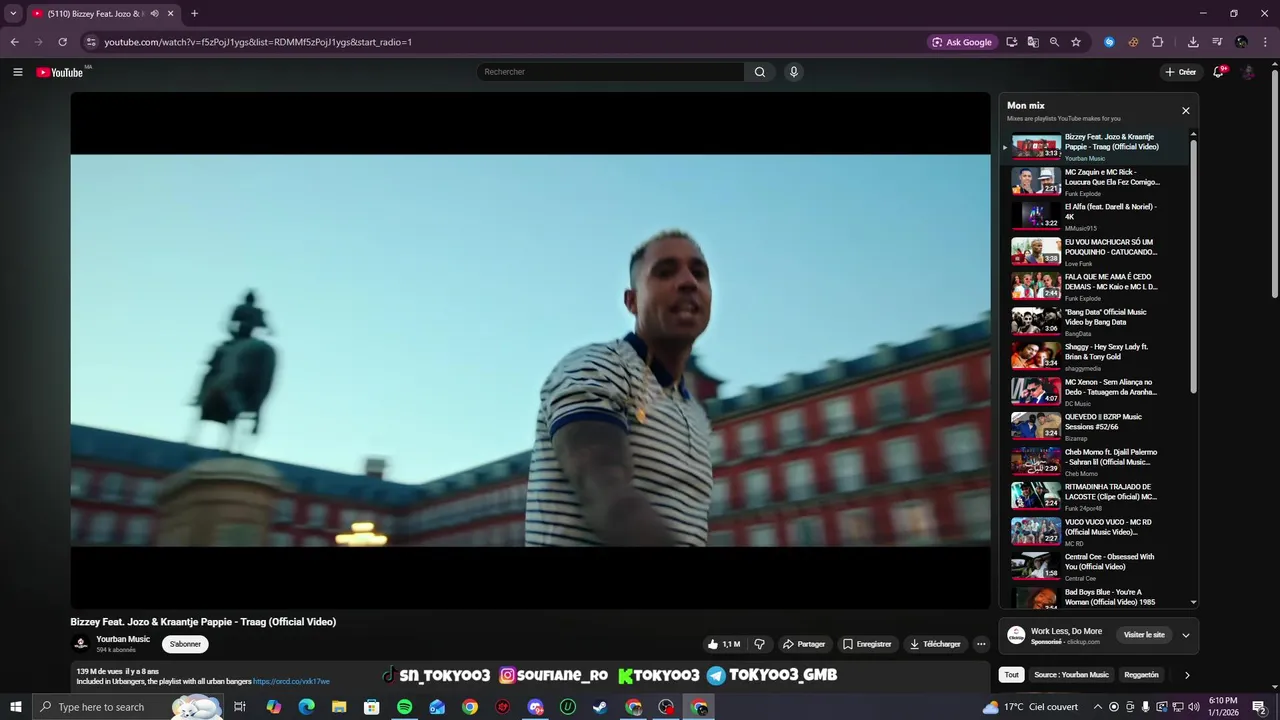Select the Source : Yourban Music chip
This screenshot has width=1280, height=720.
point(1071,675)
